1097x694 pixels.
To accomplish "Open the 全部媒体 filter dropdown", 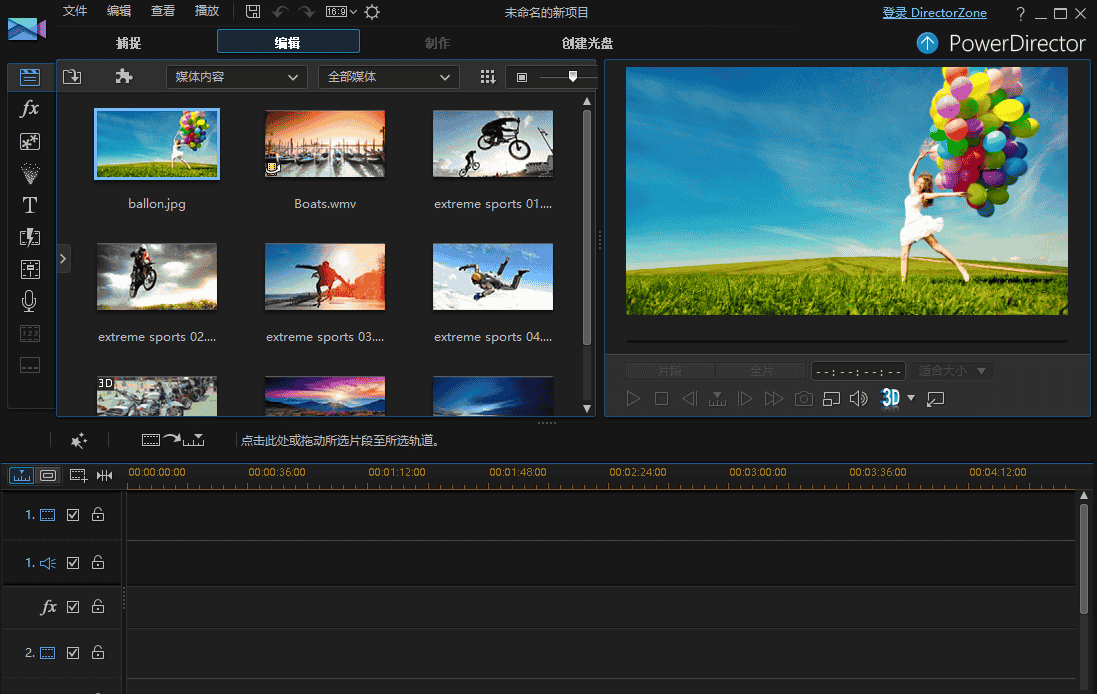I will [x=388, y=77].
